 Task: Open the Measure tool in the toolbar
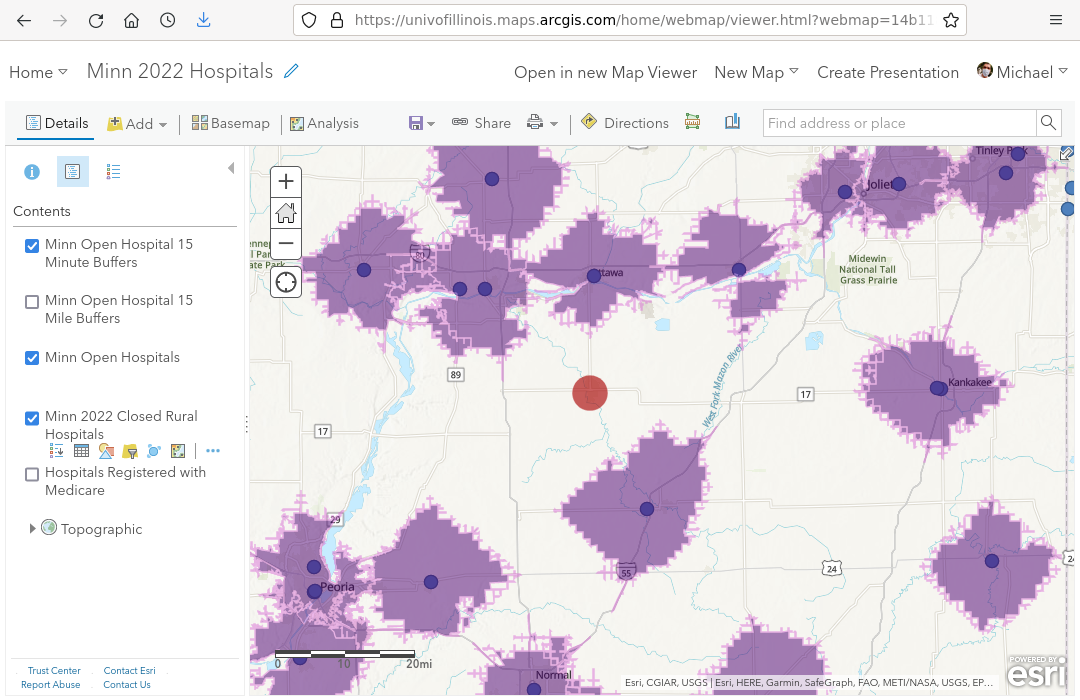click(x=693, y=123)
